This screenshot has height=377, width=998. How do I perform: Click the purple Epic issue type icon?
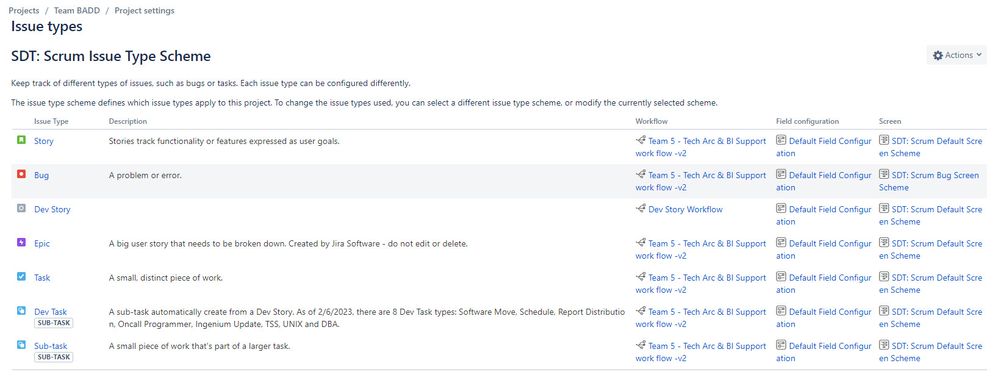[x=21, y=242]
